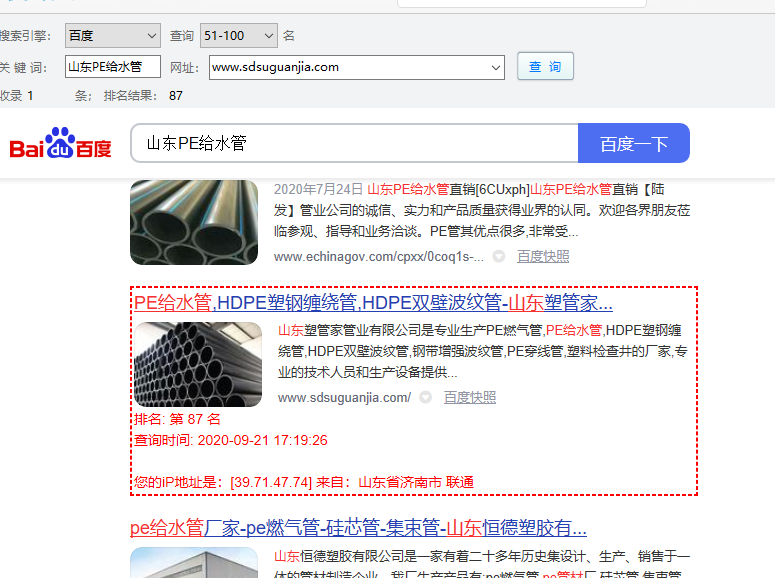The height and width of the screenshot is (578, 775).
Task: Click the 百度一下 search button
Action: (x=634, y=143)
